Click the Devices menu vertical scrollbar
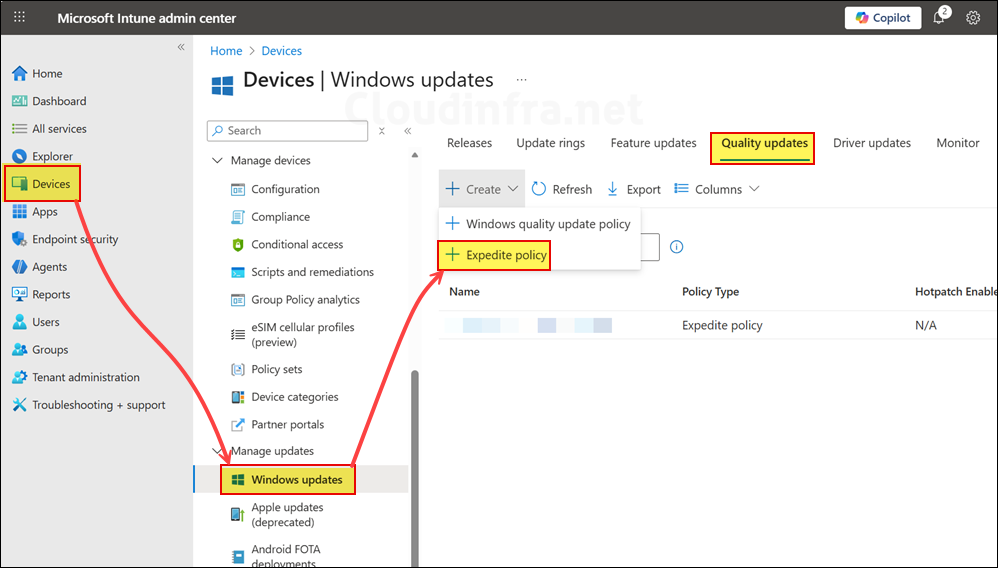 [x=415, y=468]
